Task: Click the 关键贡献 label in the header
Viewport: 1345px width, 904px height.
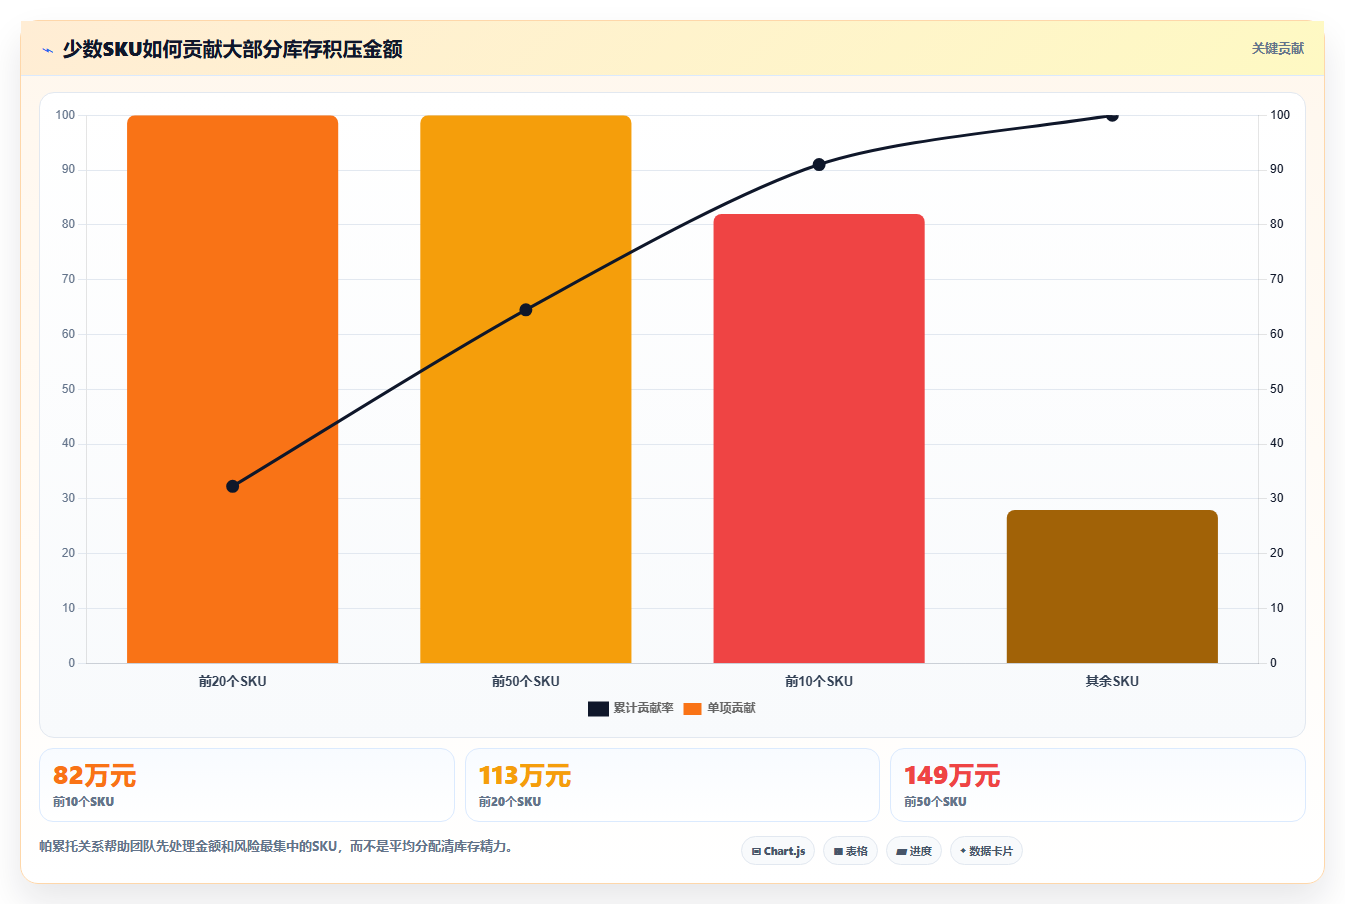Action: point(1278,48)
